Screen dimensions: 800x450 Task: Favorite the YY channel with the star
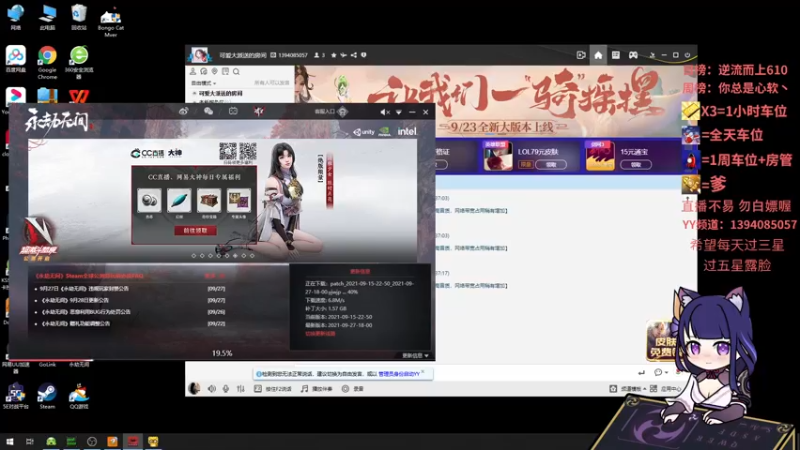[334, 55]
